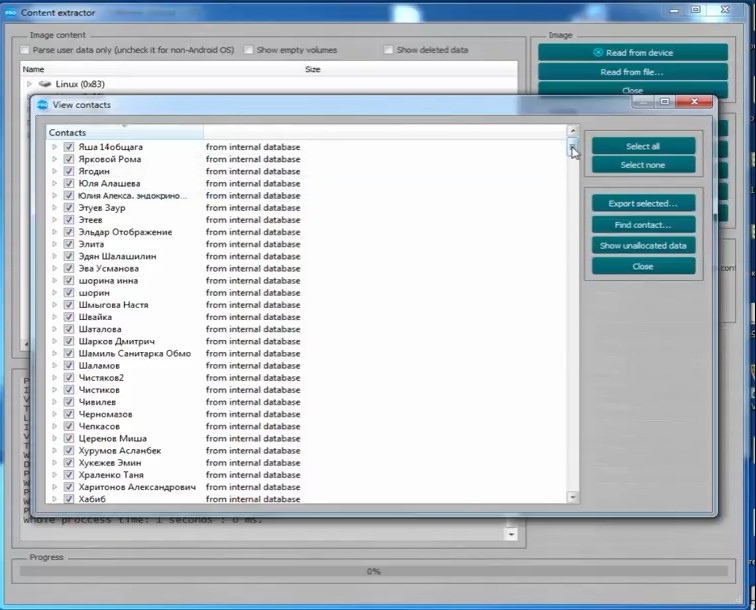Expand the Эдян Шалашилин row
The width and height of the screenshot is (756, 610).
[x=54, y=256]
